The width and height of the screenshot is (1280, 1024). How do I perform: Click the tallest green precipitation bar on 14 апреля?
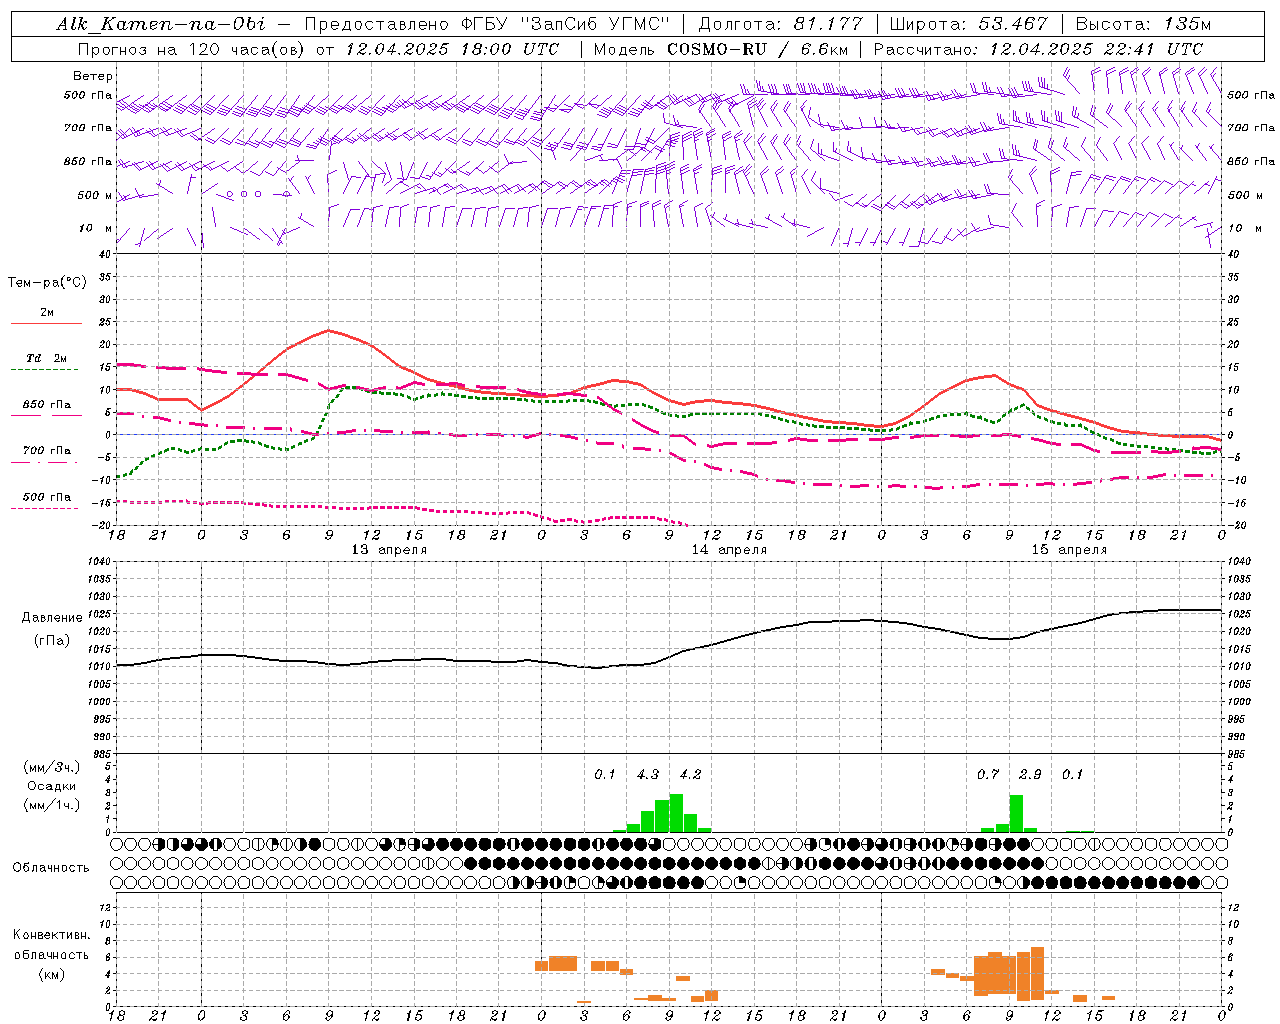676,813
